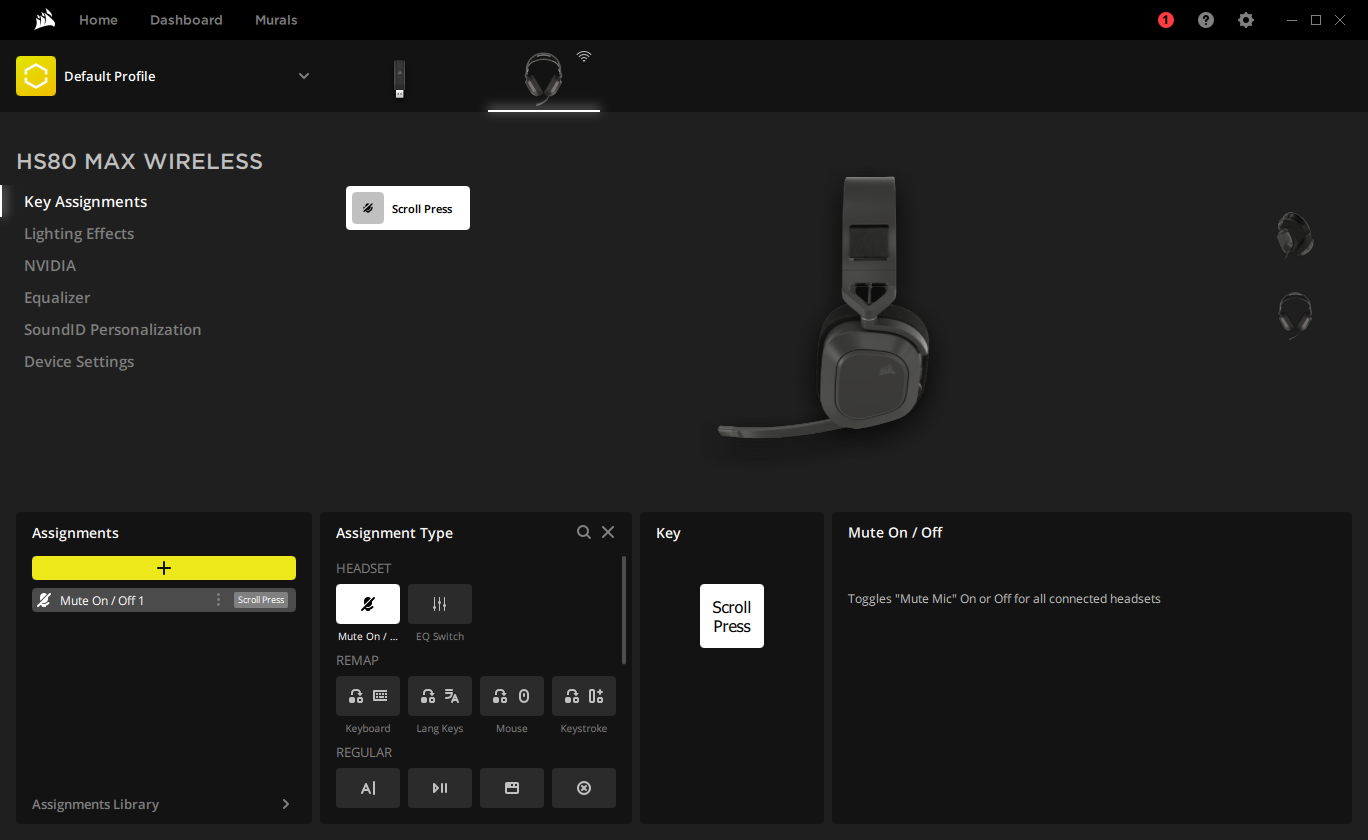Image resolution: width=1368 pixels, height=840 pixels.
Task: Click the search icon in Assignment Type
Action: (584, 533)
